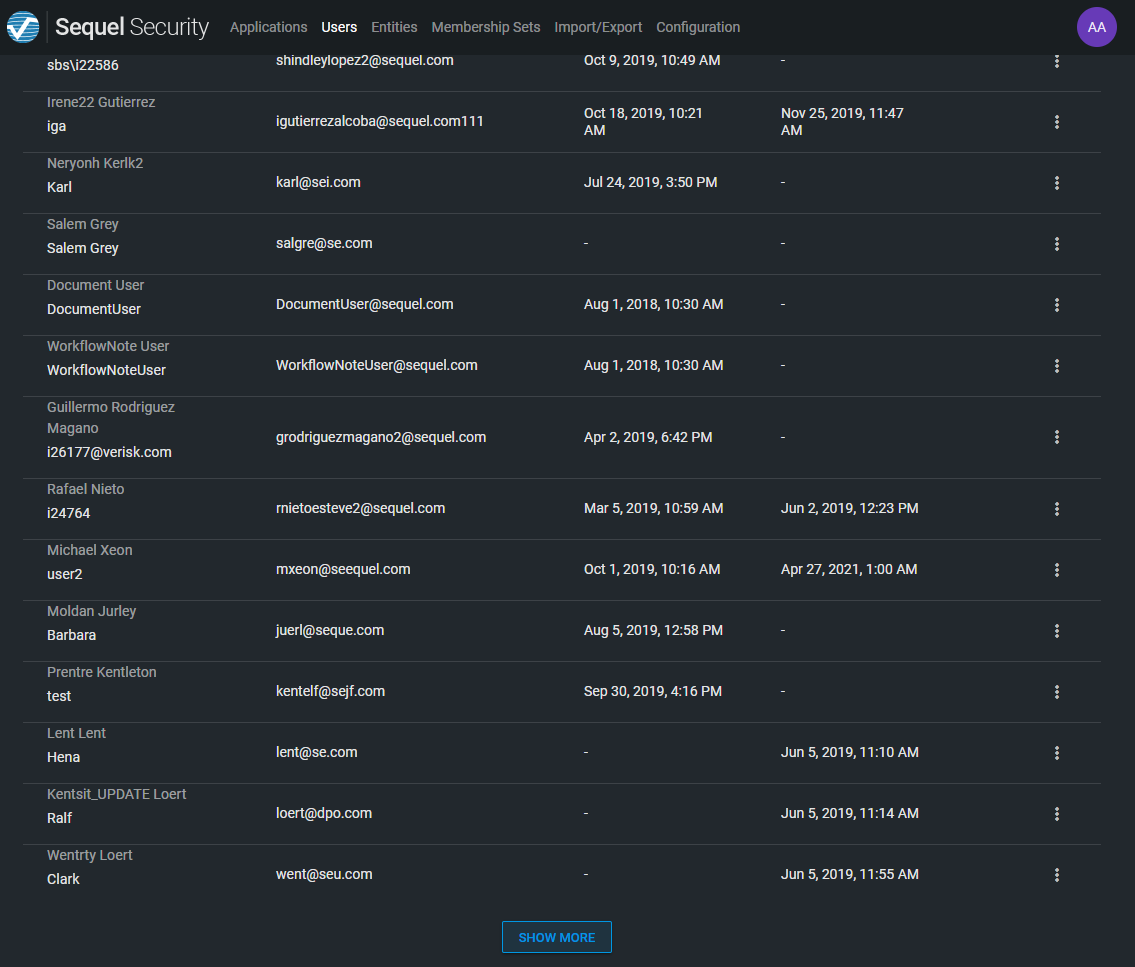
Task: Select the username user2
Action: click(64, 574)
